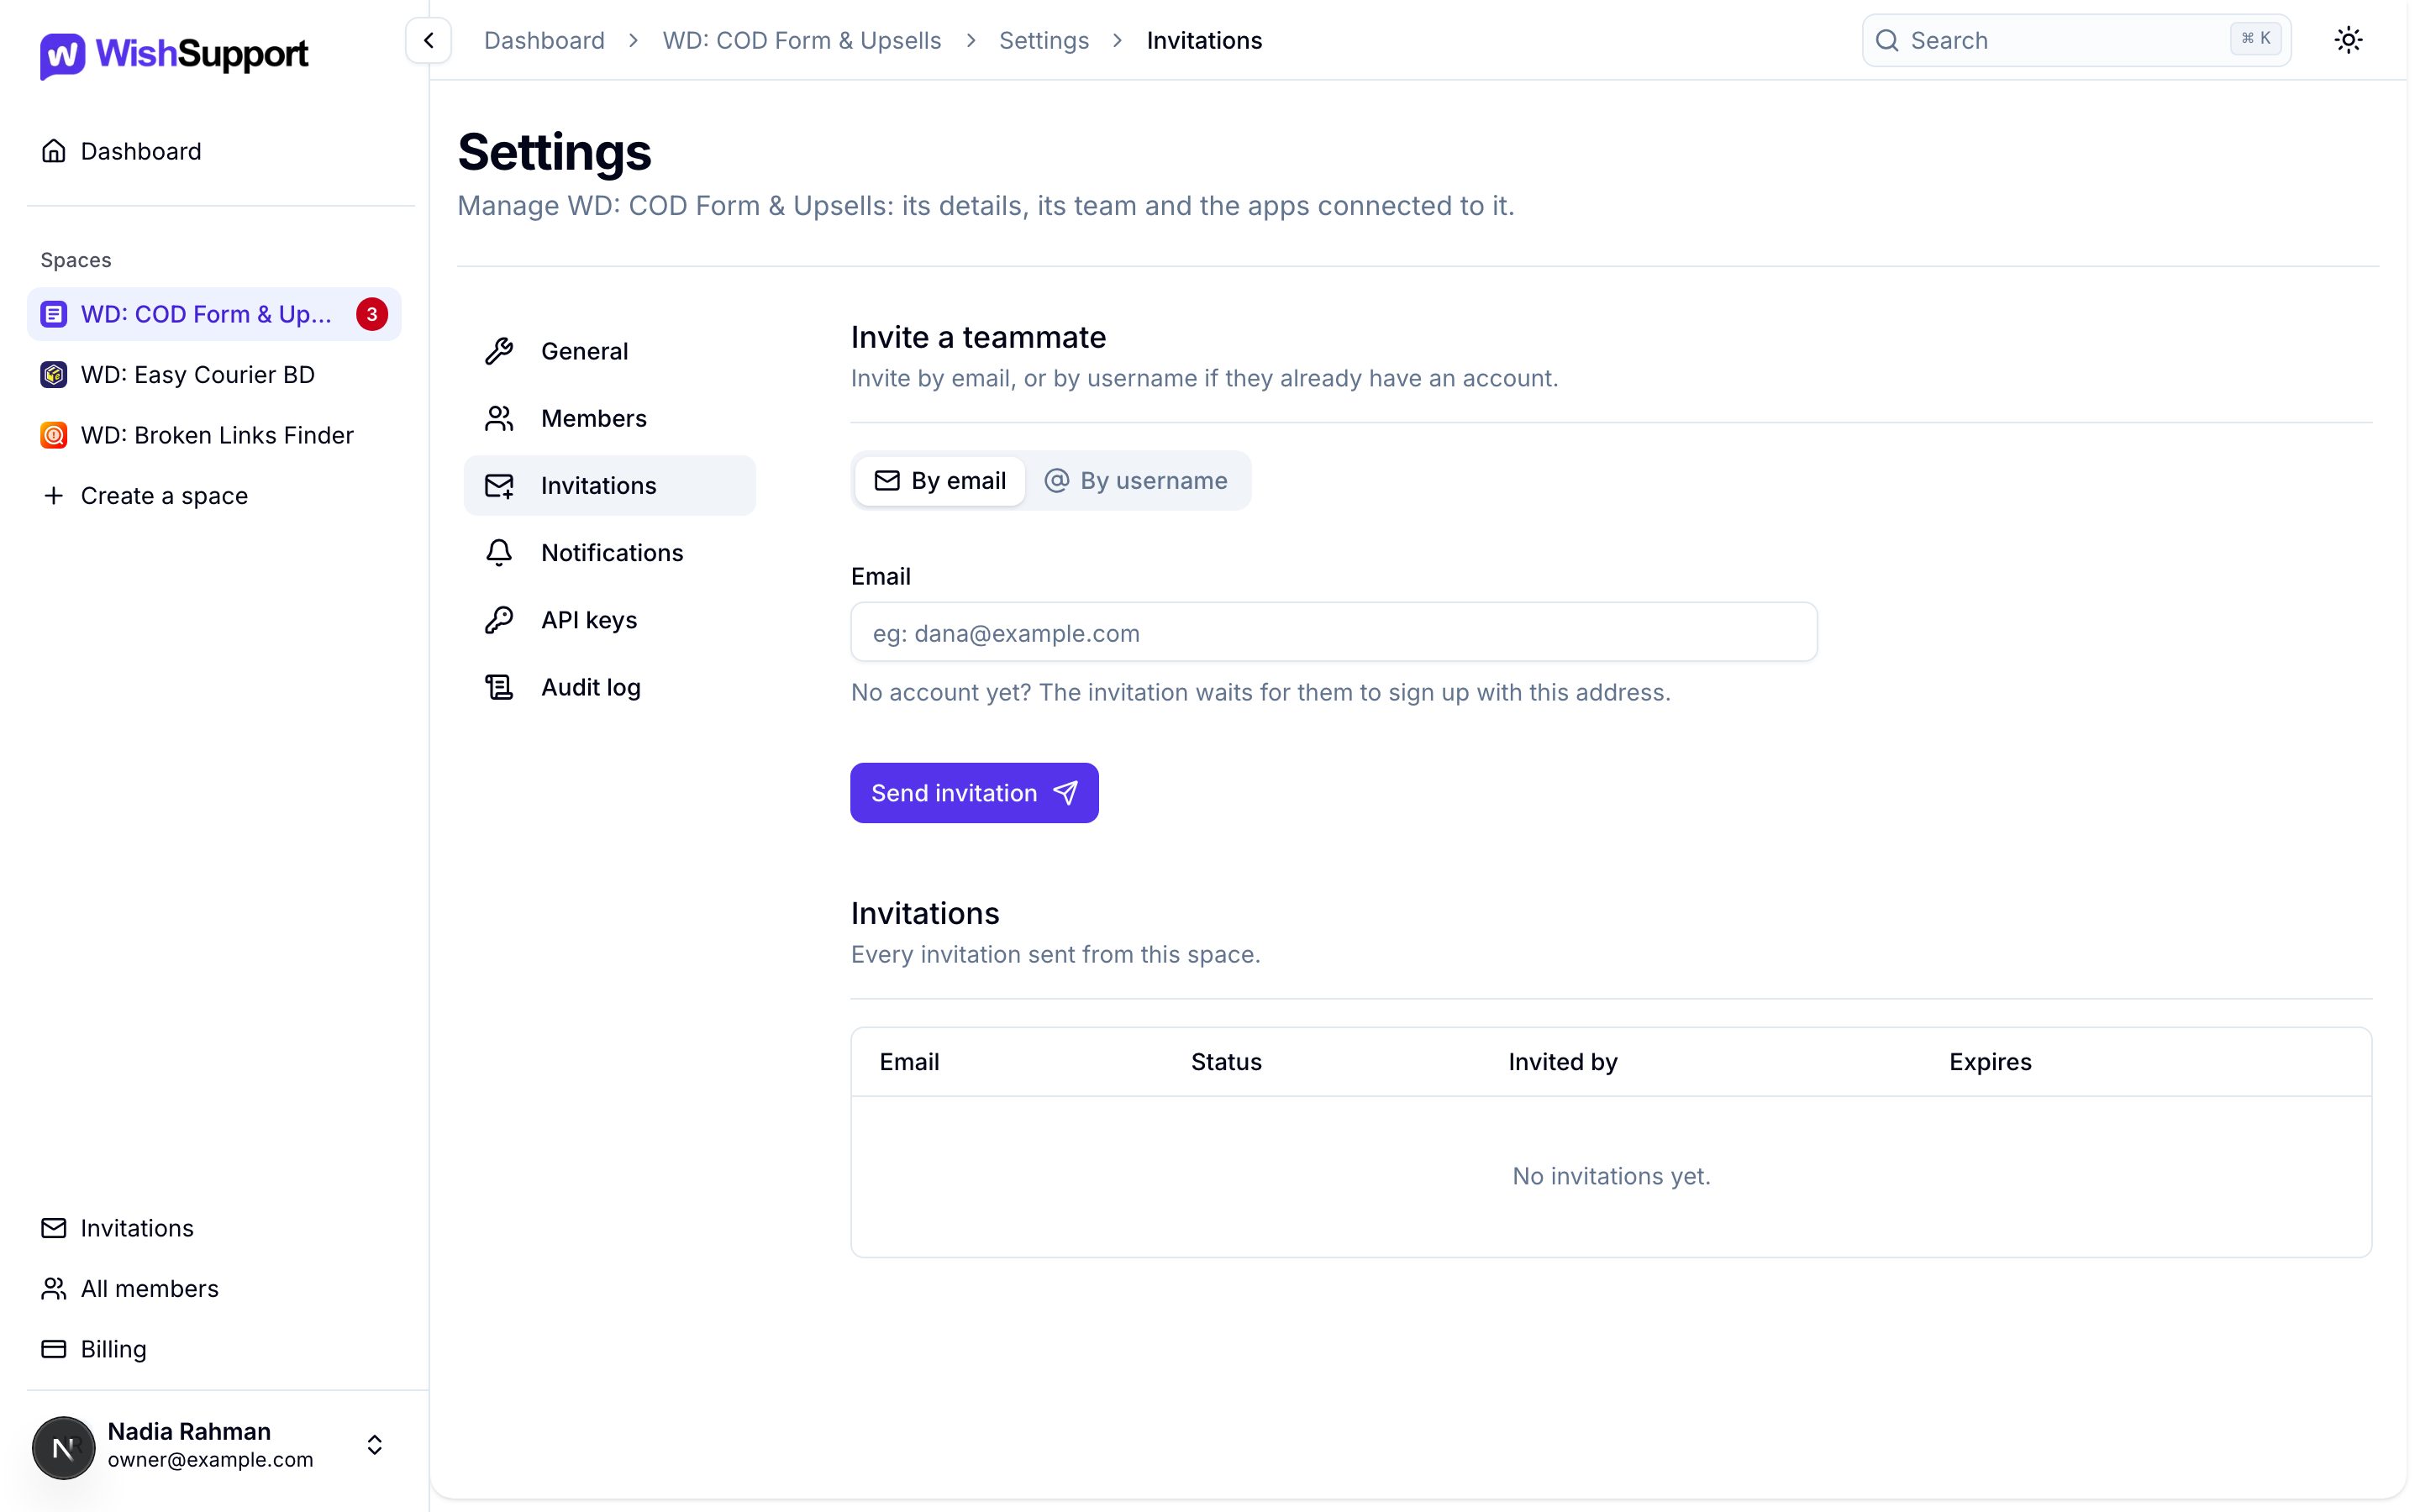Click the Spaces section label

pyautogui.click(x=76, y=260)
